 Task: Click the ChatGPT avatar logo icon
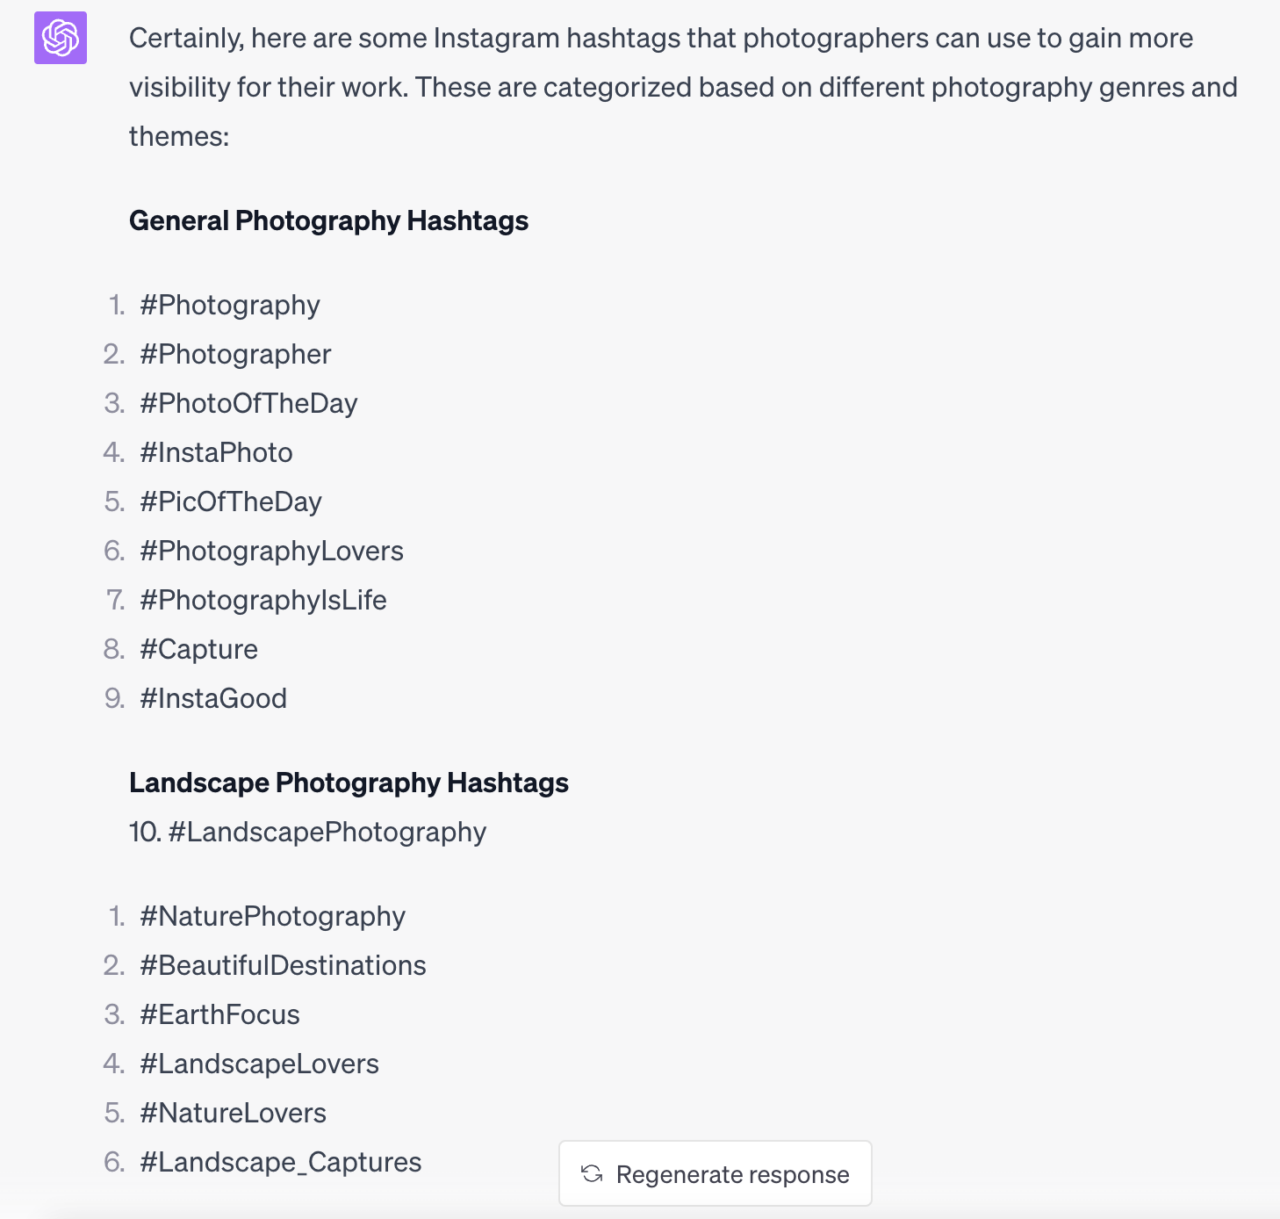point(60,38)
